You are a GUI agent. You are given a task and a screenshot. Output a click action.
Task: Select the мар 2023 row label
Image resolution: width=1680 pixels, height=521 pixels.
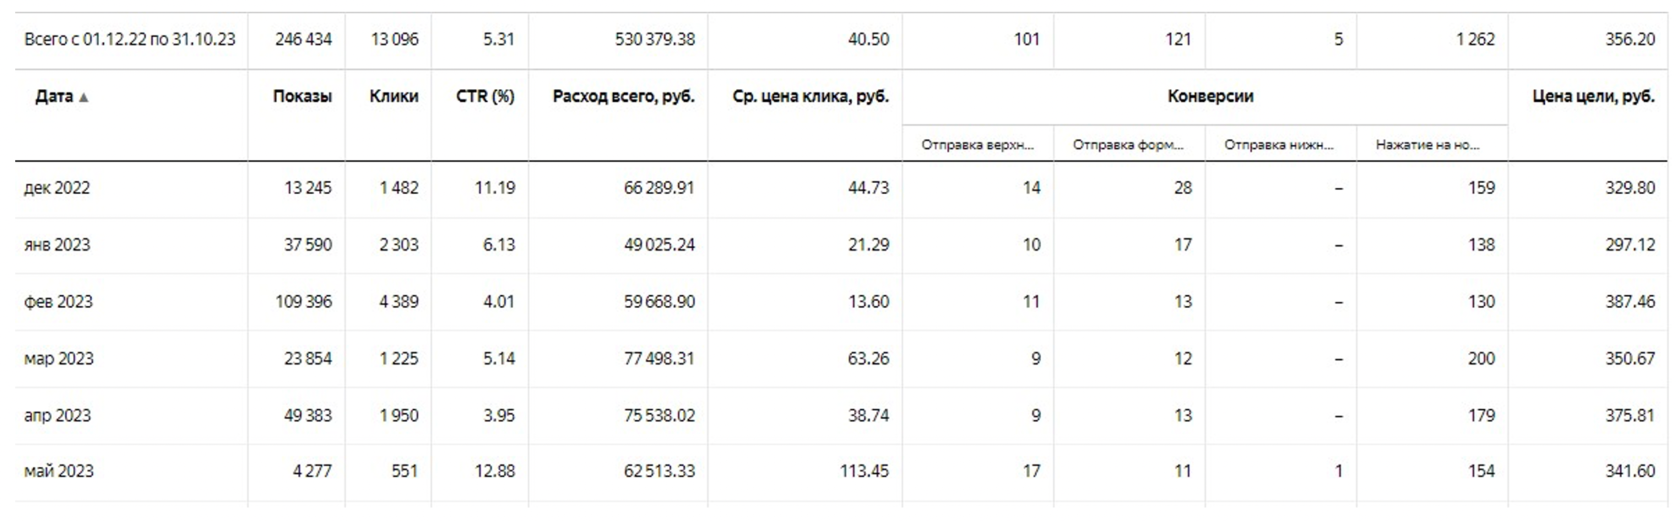[58, 359]
